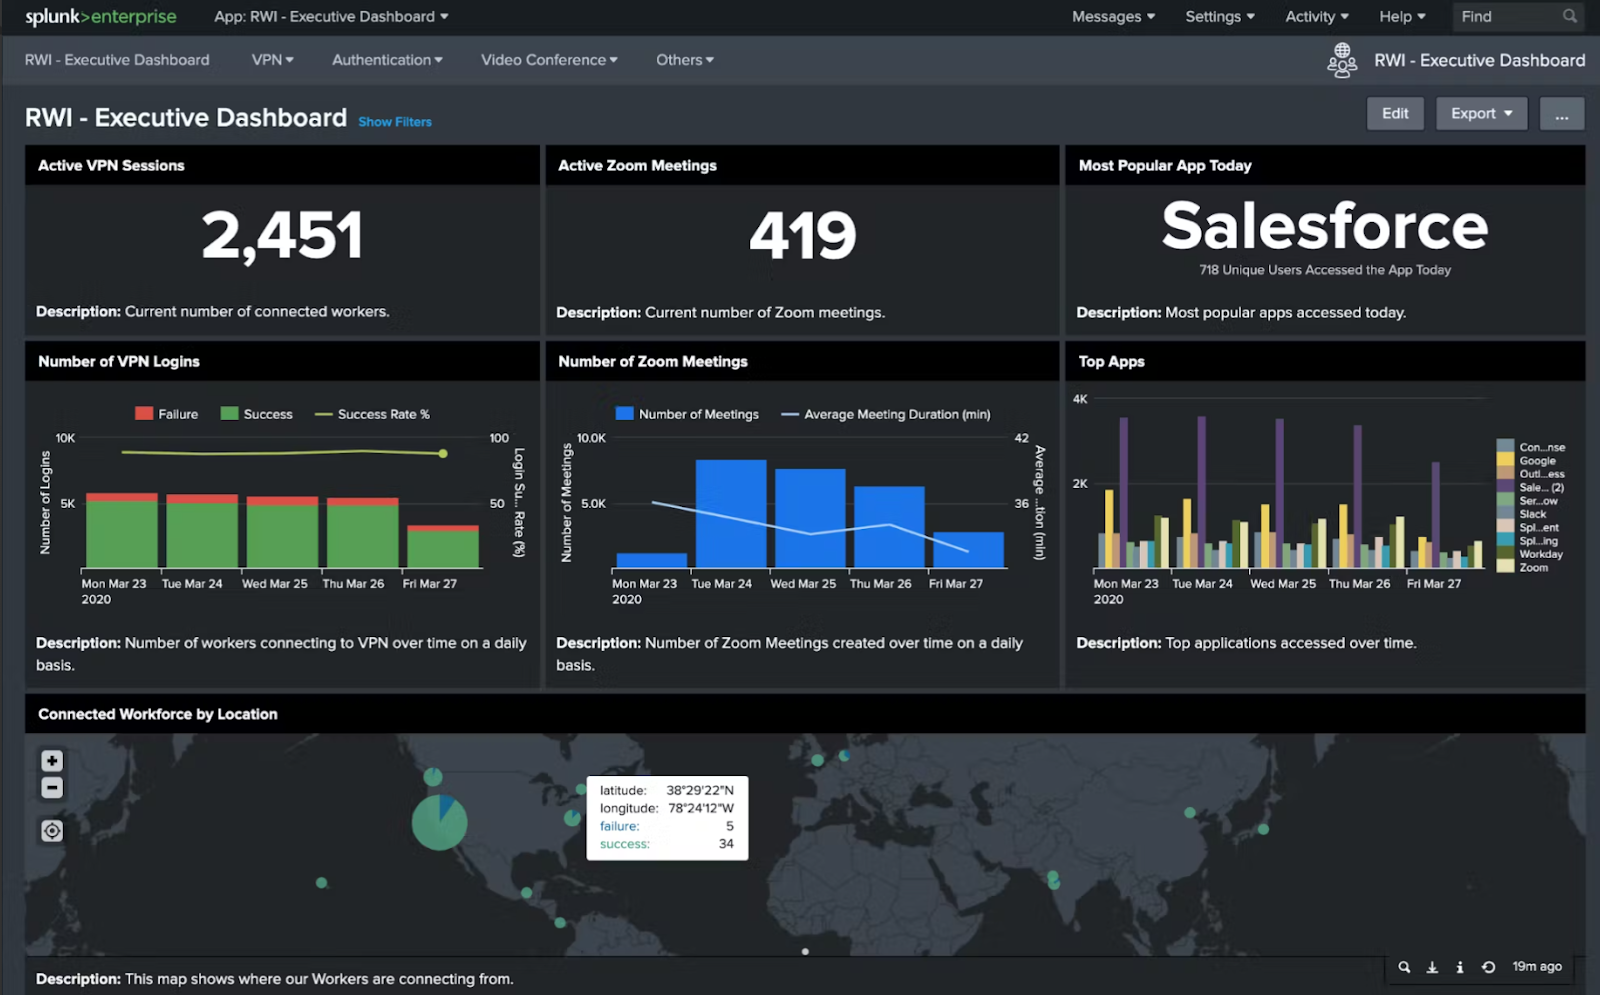Click the Salesforce most popular app value
This screenshot has height=995, width=1600.
(x=1325, y=226)
